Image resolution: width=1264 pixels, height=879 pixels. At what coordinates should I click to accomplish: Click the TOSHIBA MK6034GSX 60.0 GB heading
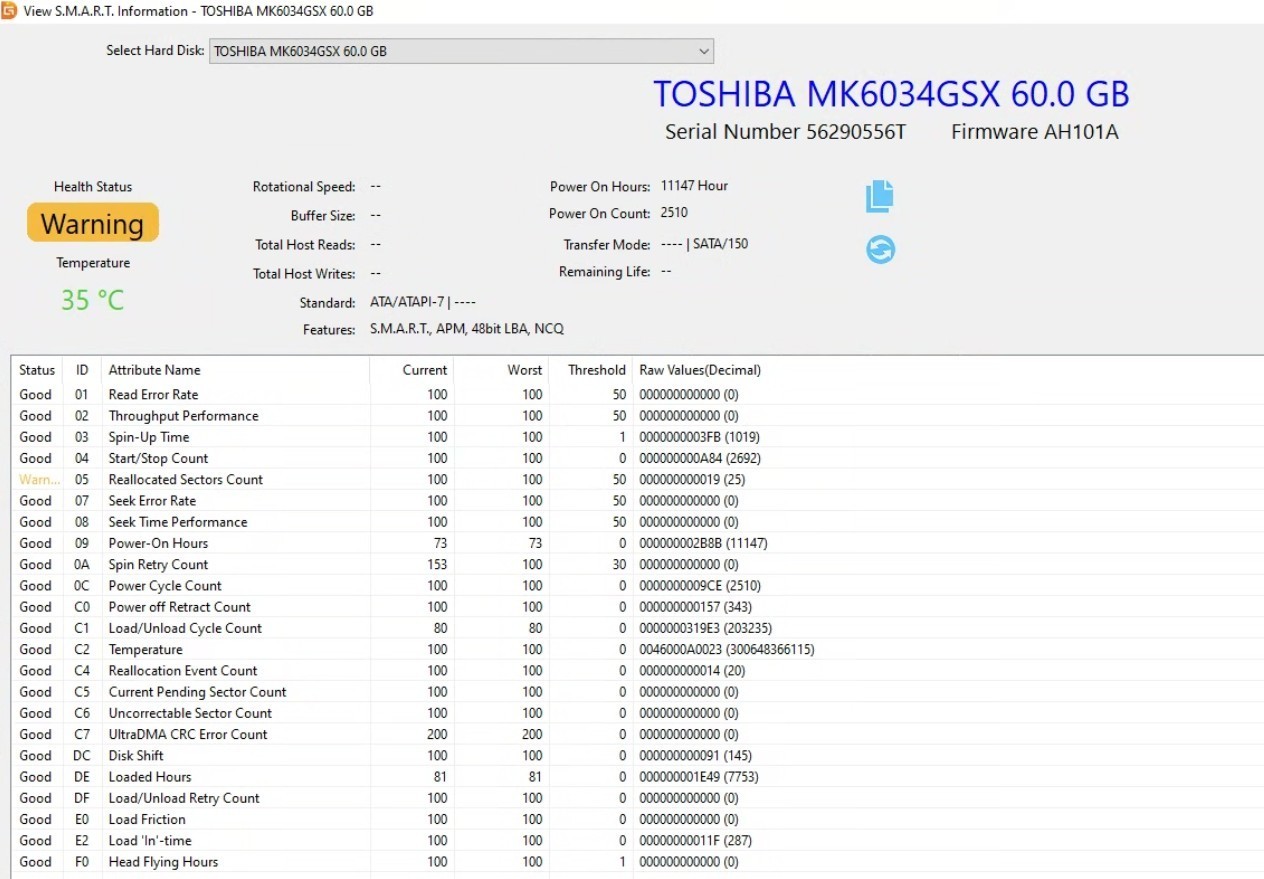(x=891, y=94)
